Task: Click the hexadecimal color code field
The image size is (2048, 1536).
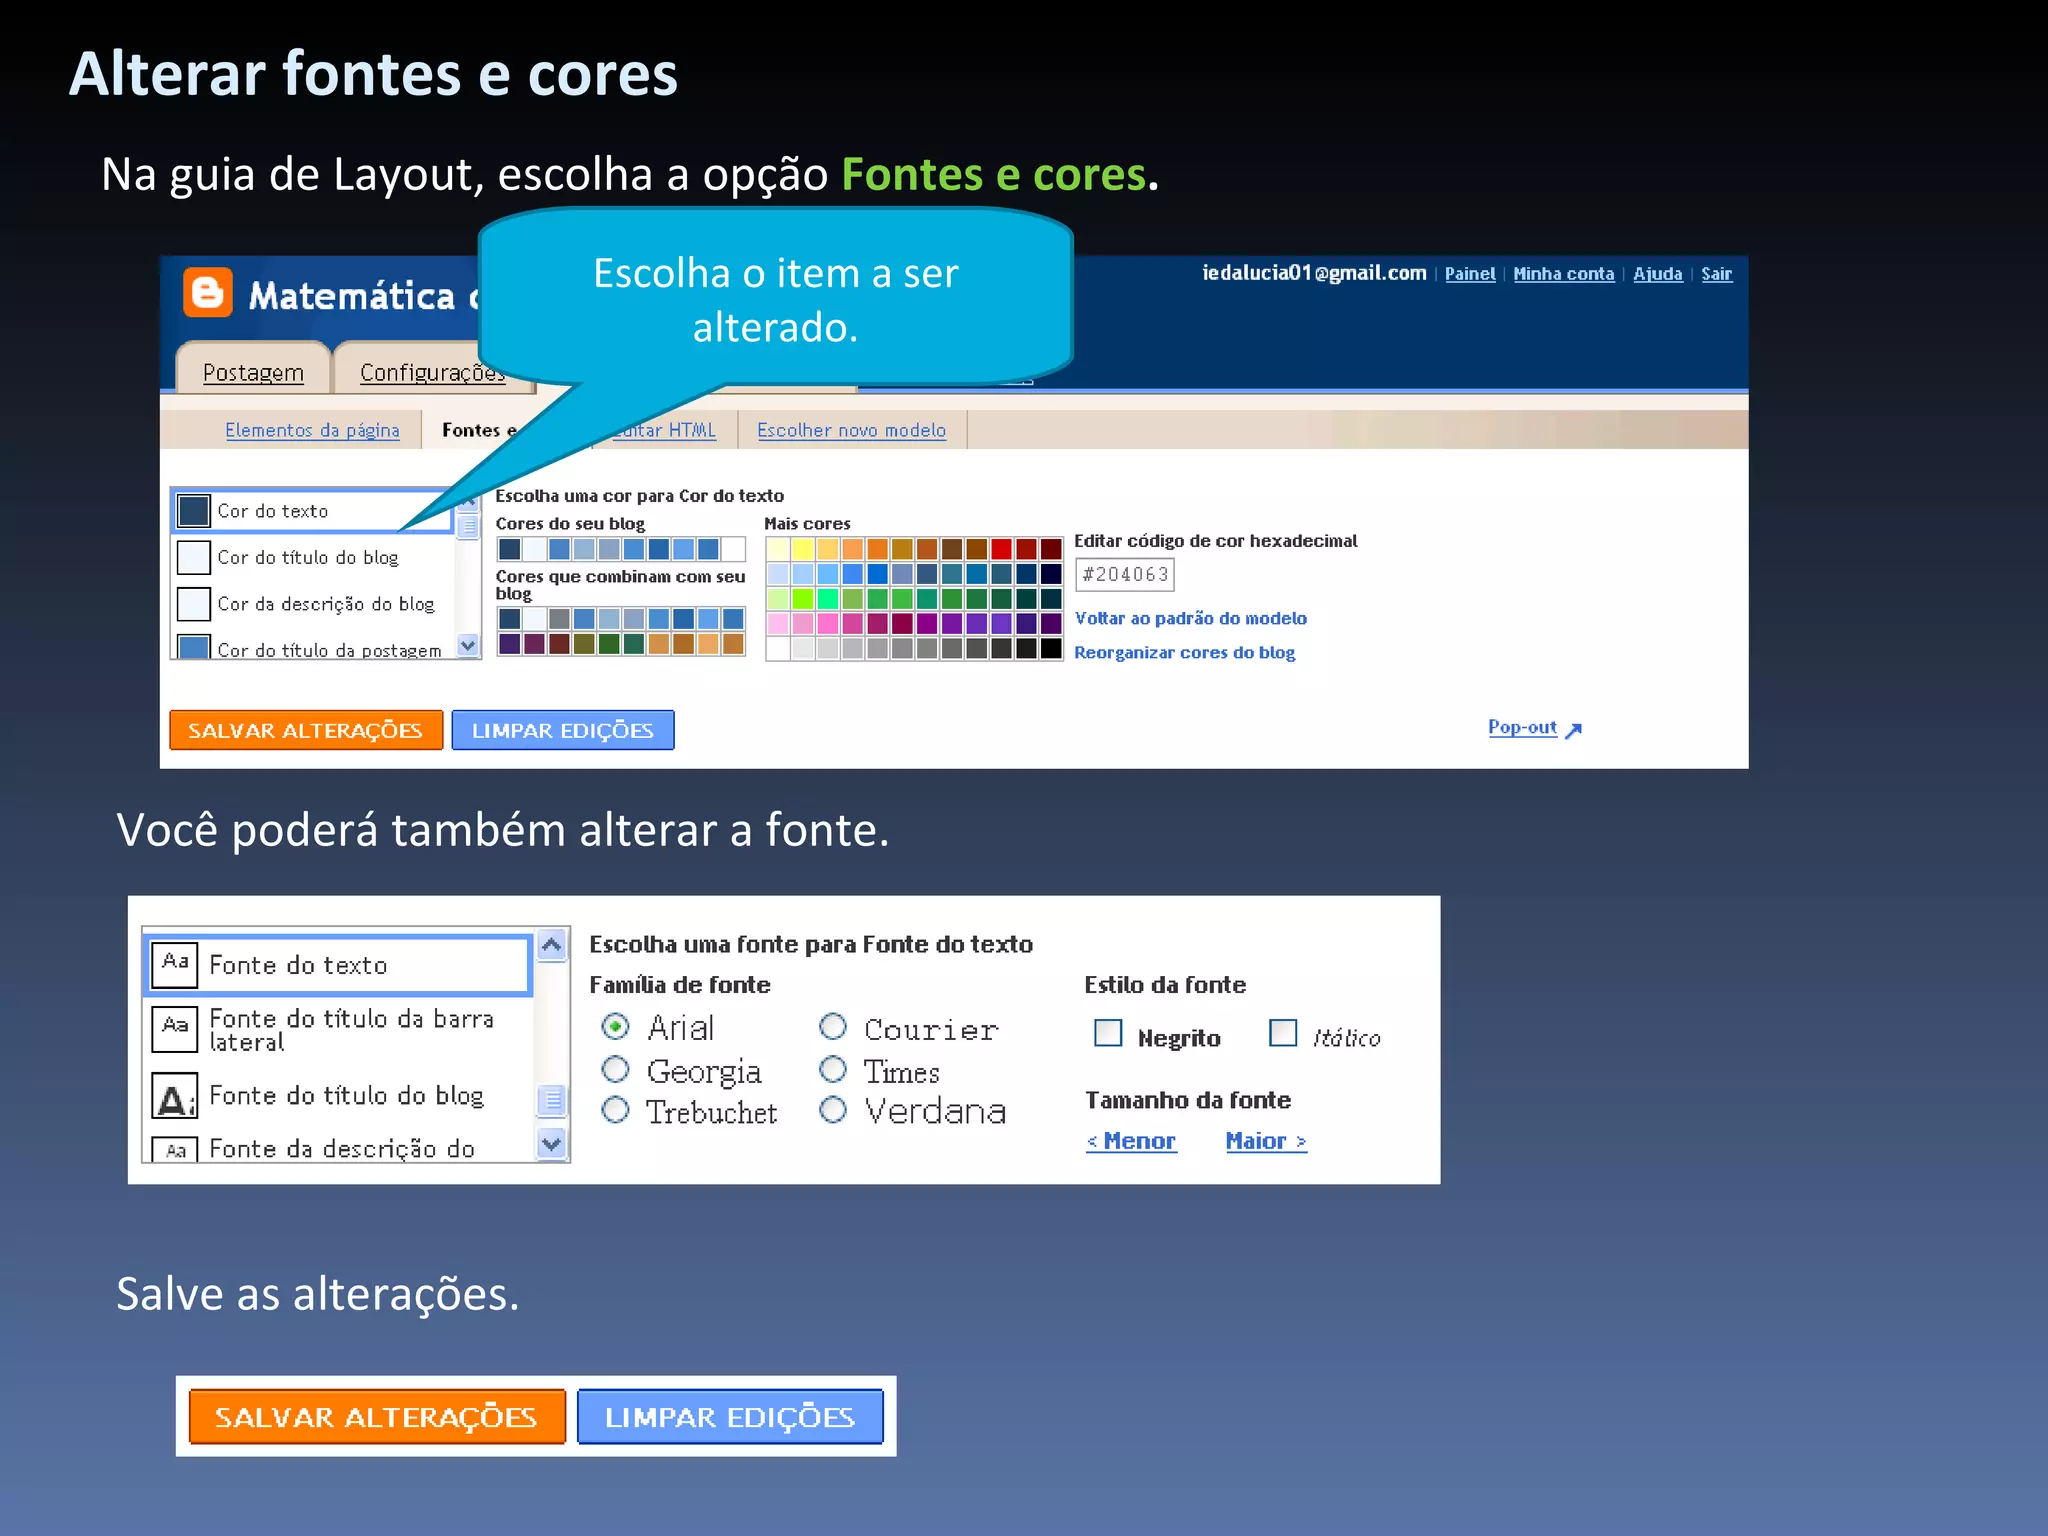Action: coord(1125,574)
